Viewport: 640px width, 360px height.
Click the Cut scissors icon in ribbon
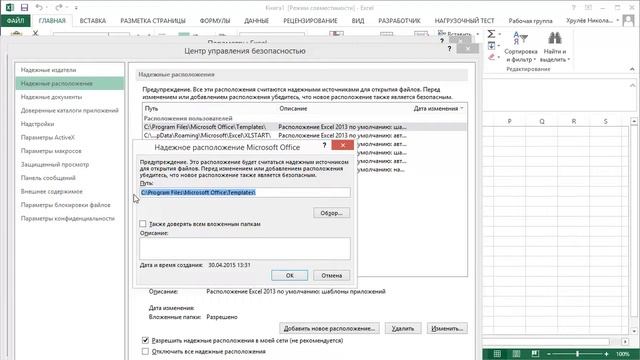36,33
